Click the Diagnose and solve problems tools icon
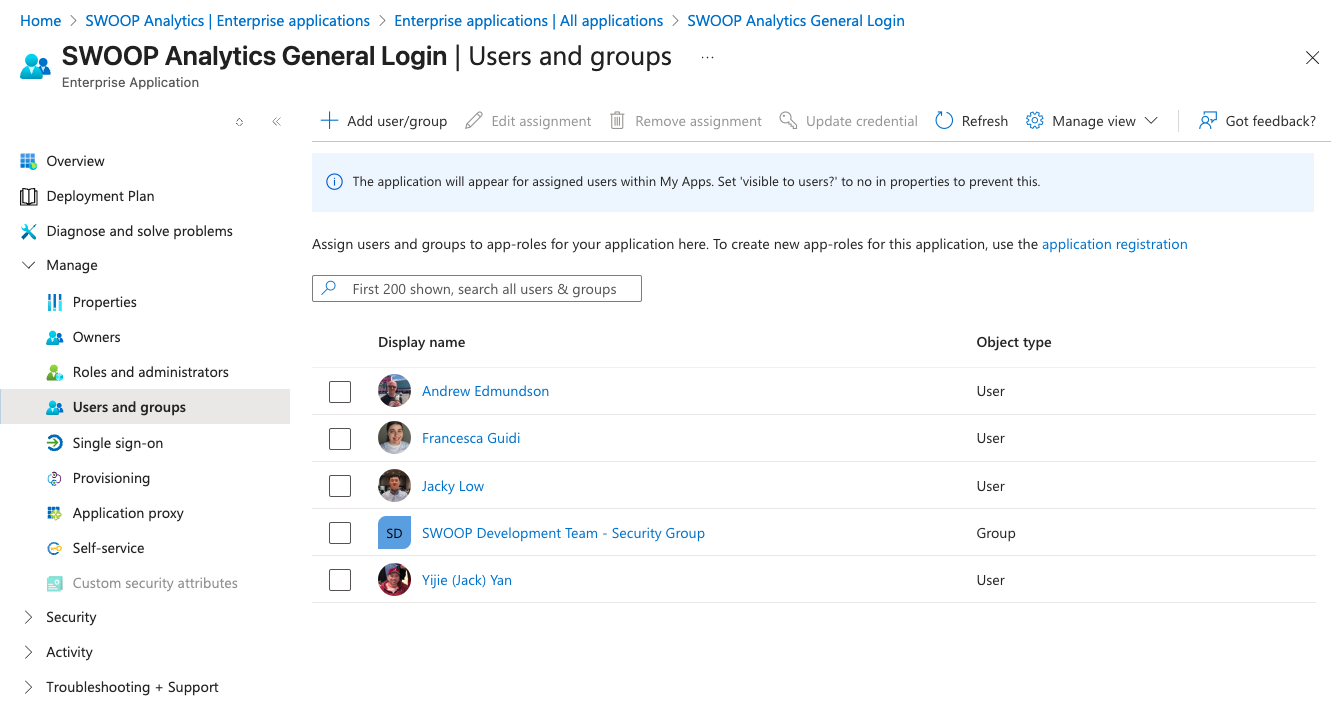This screenshot has width=1338, height=724. point(28,231)
